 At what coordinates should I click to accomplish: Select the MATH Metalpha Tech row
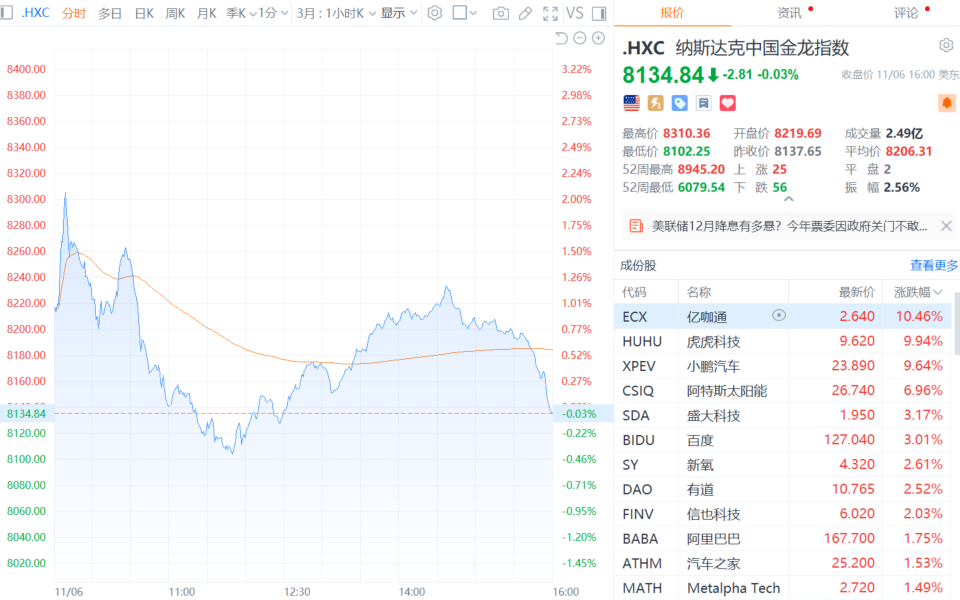784,587
